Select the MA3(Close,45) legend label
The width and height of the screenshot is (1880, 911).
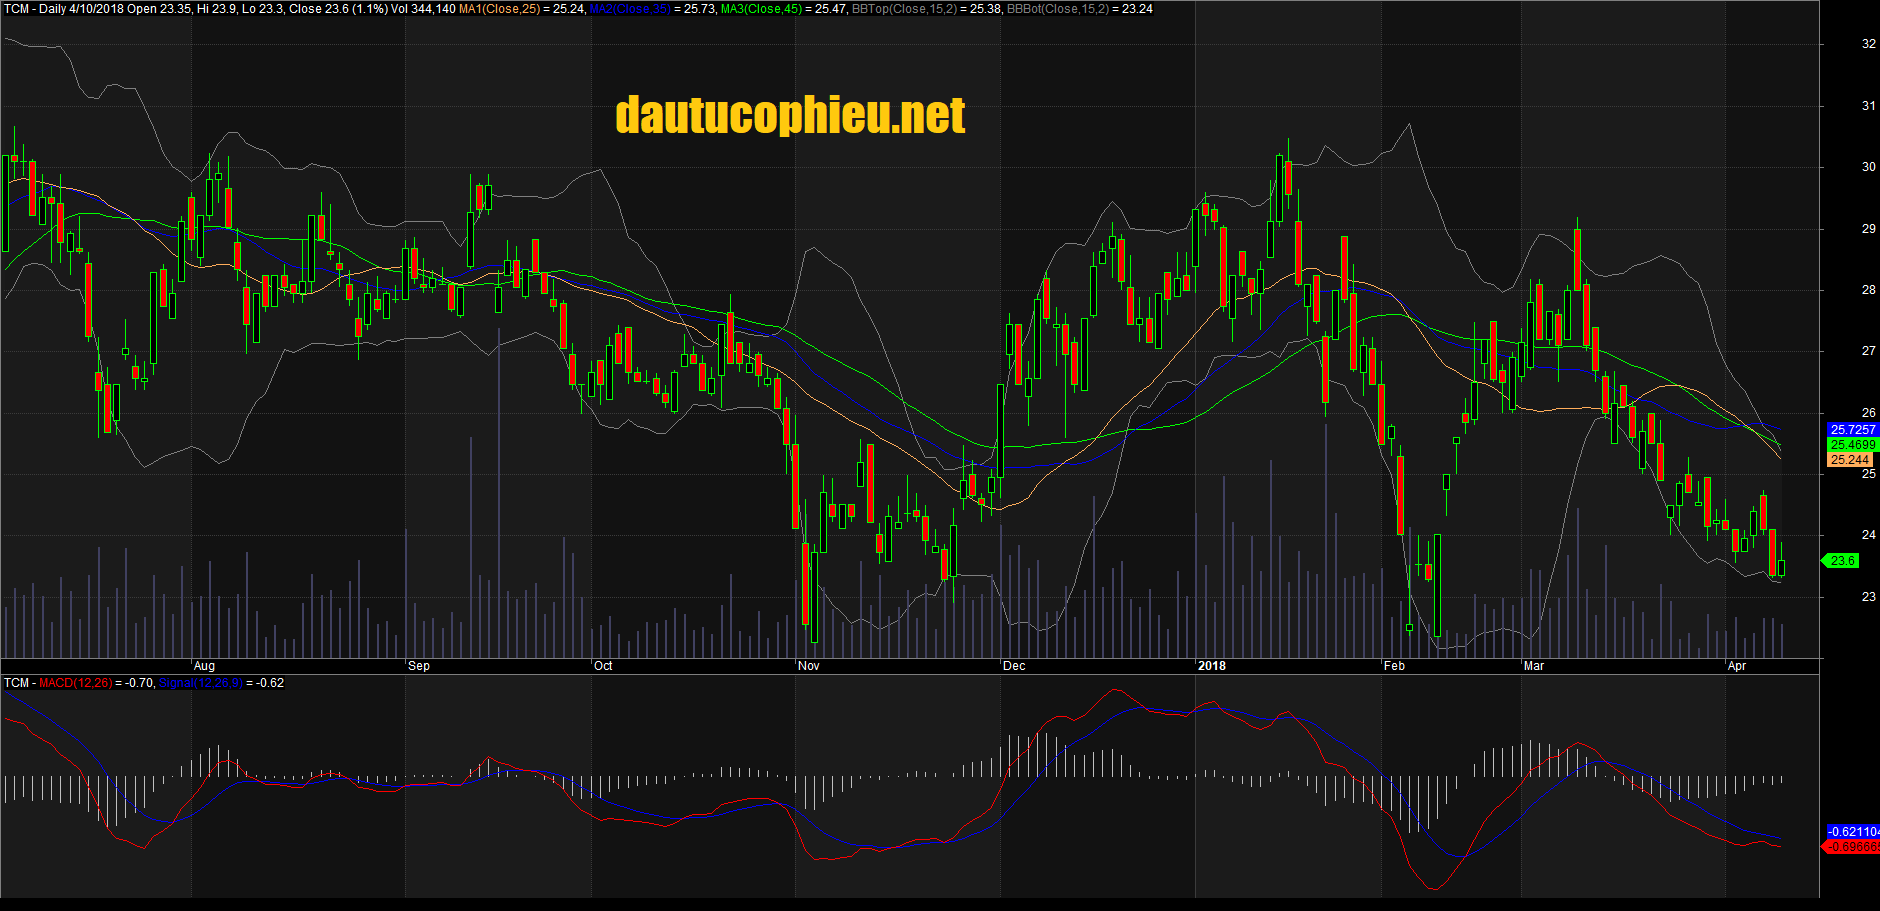pyautogui.click(x=761, y=9)
